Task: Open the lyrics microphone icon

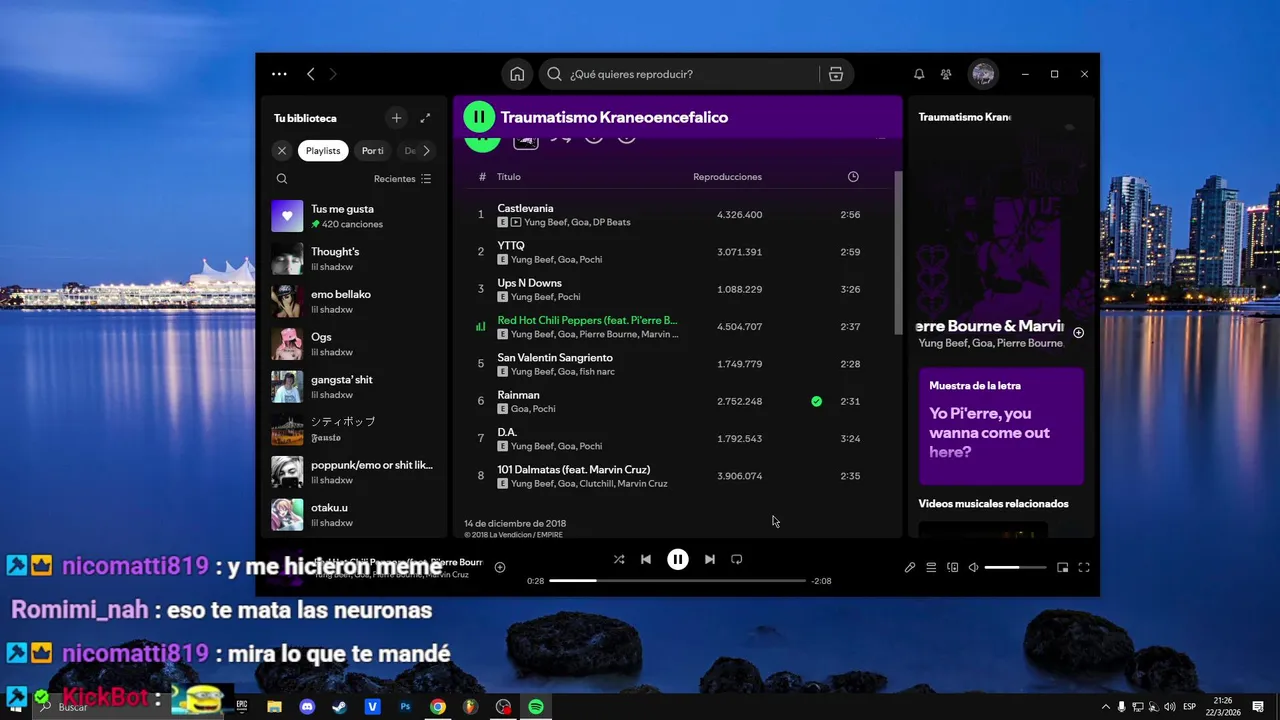Action: (910, 567)
